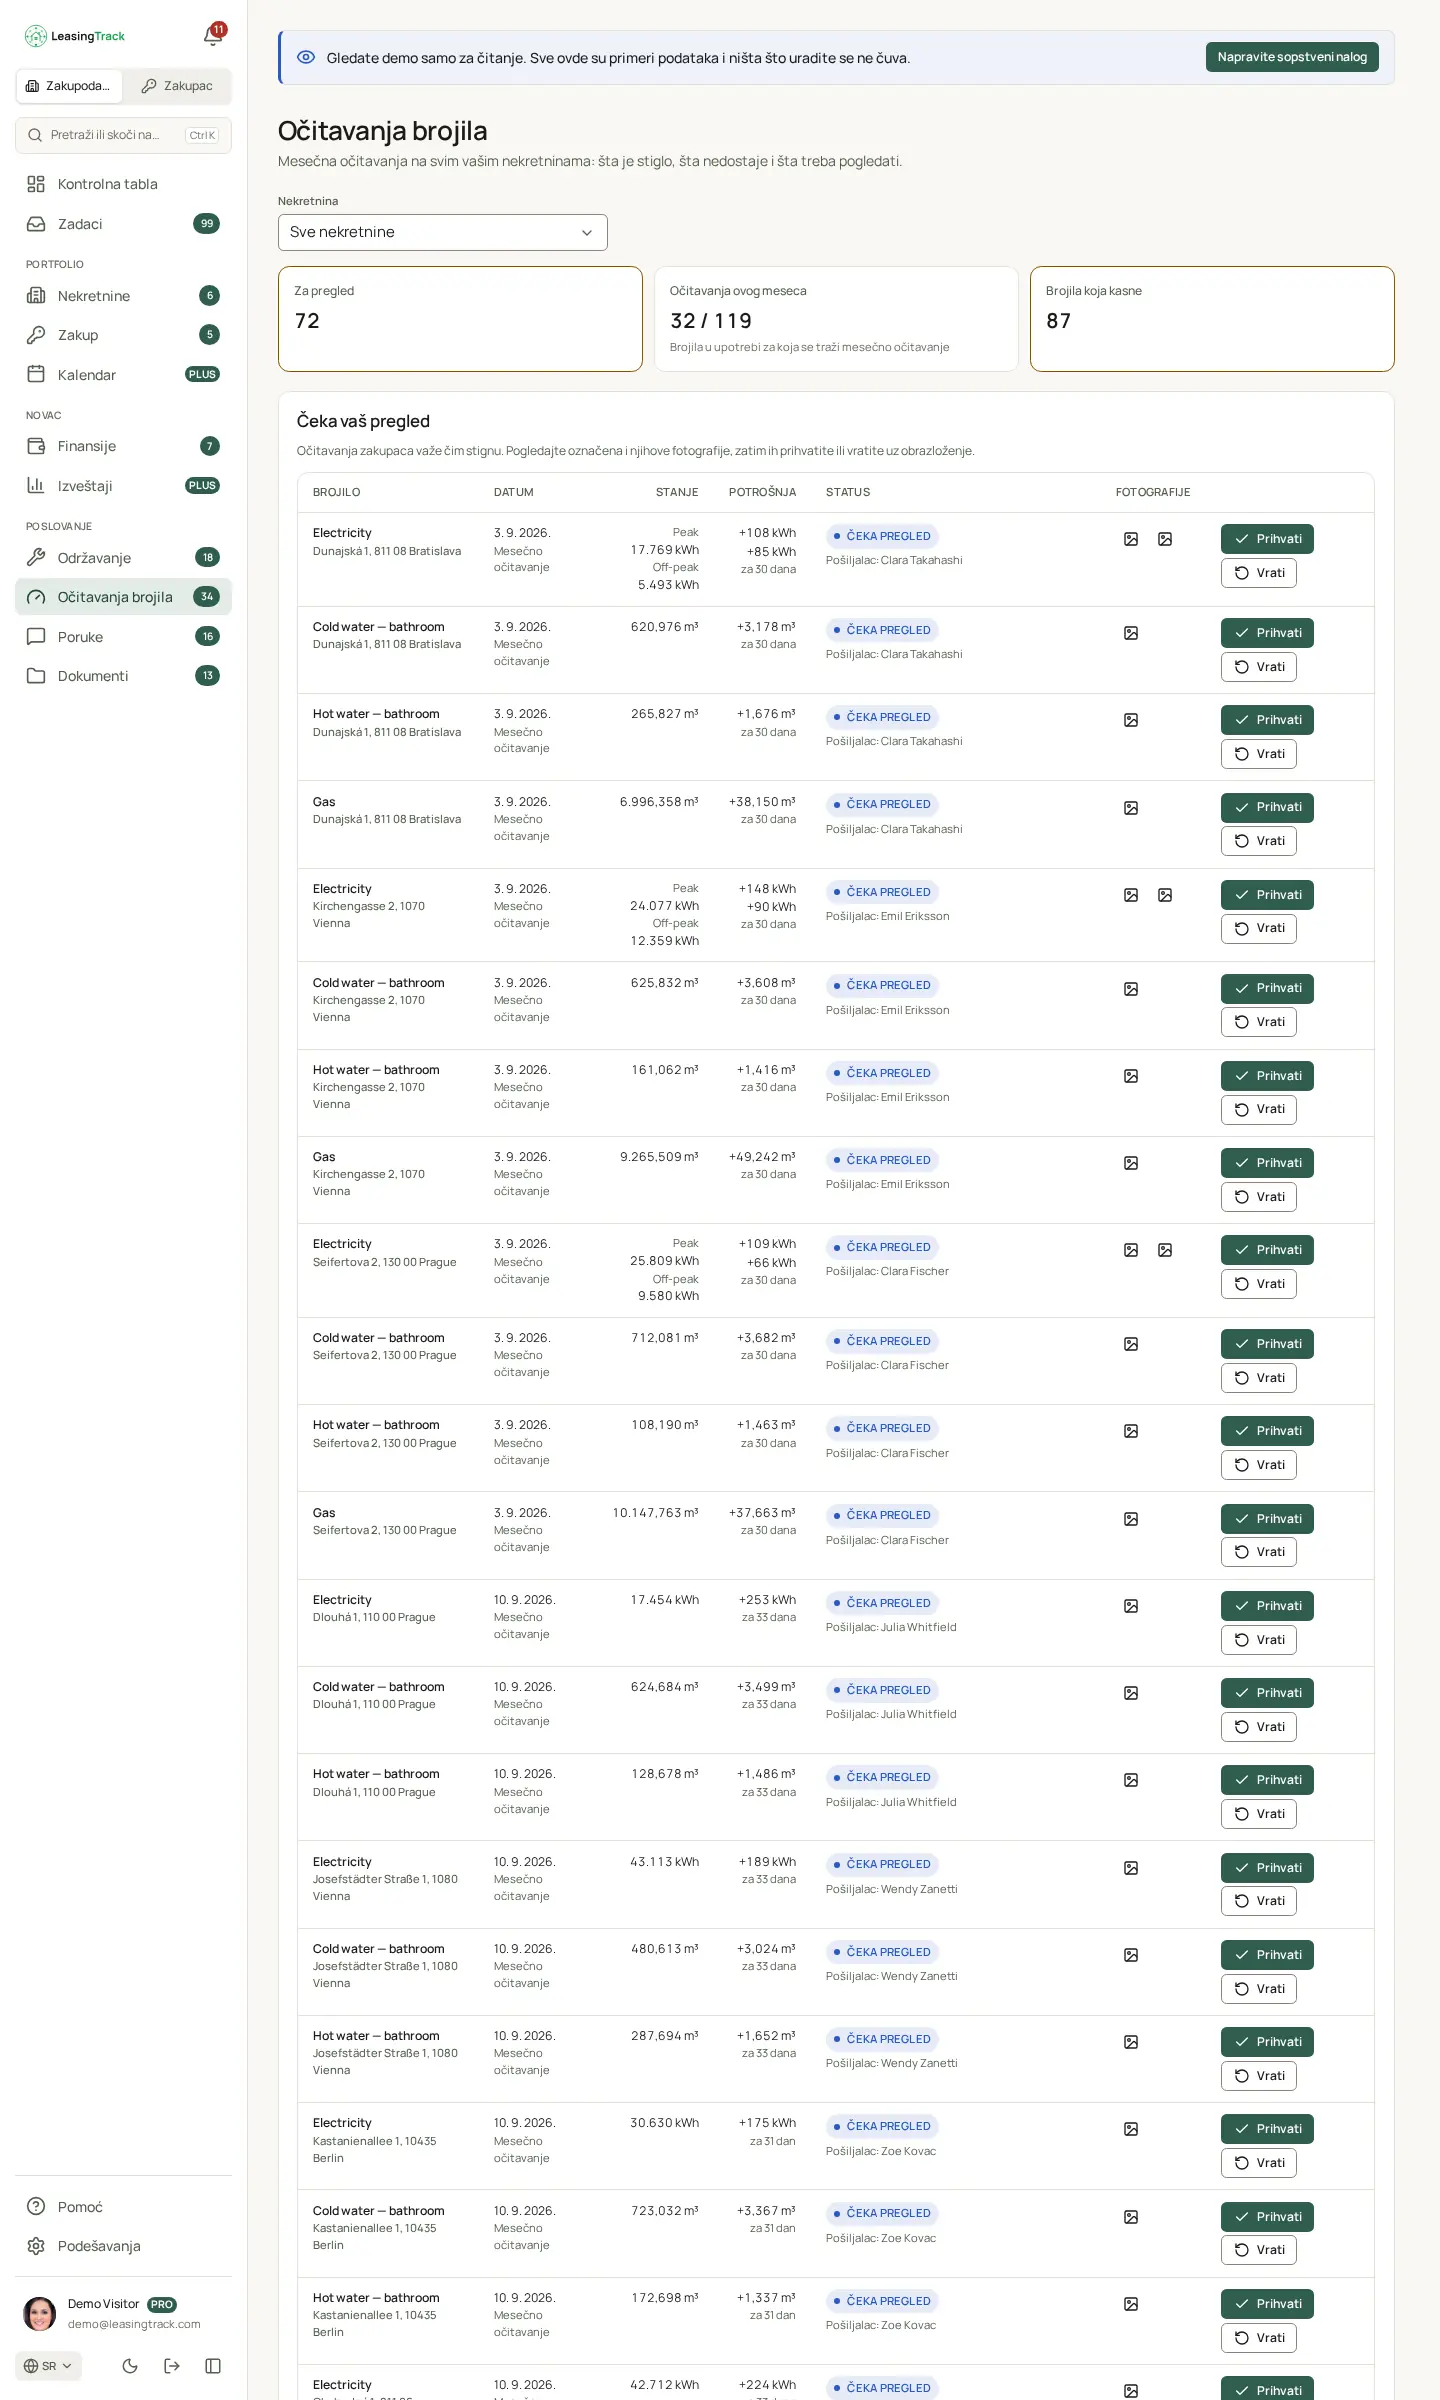Return the Kirchengasse Hot water reading
This screenshot has height=2400, width=1440.
[1259, 1109]
